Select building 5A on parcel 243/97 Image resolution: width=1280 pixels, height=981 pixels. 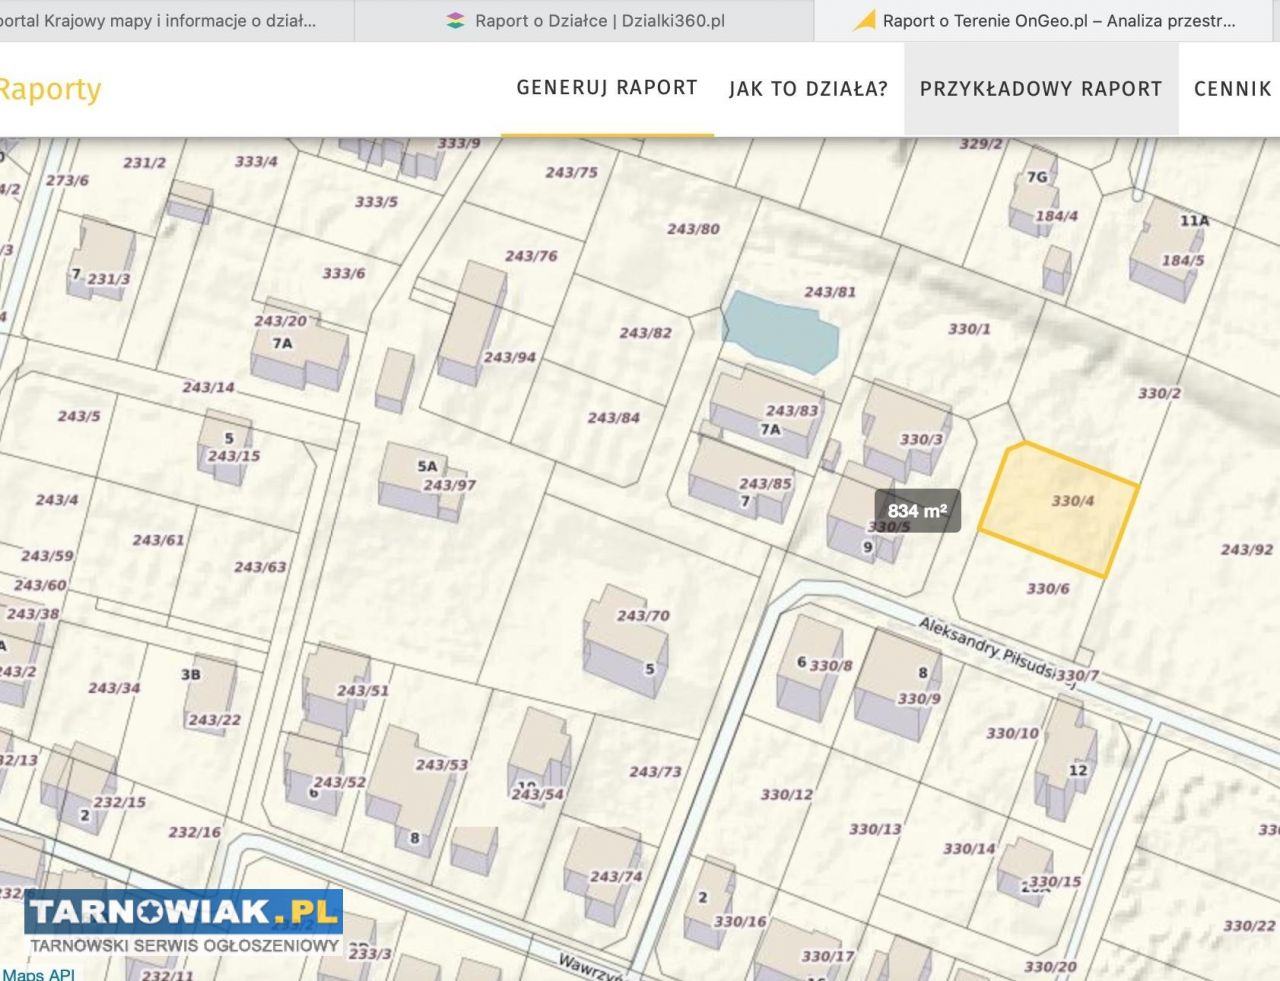pyautogui.click(x=420, y=480)
